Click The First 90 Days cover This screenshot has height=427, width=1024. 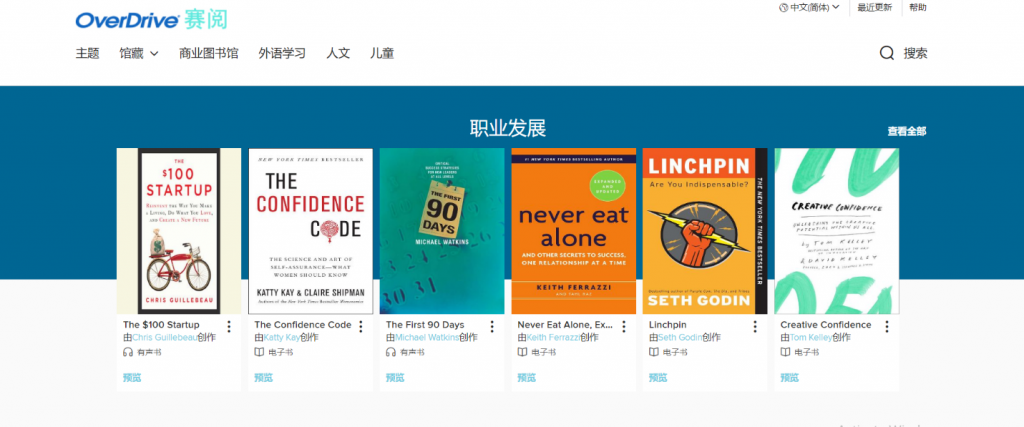pos(442,231)
